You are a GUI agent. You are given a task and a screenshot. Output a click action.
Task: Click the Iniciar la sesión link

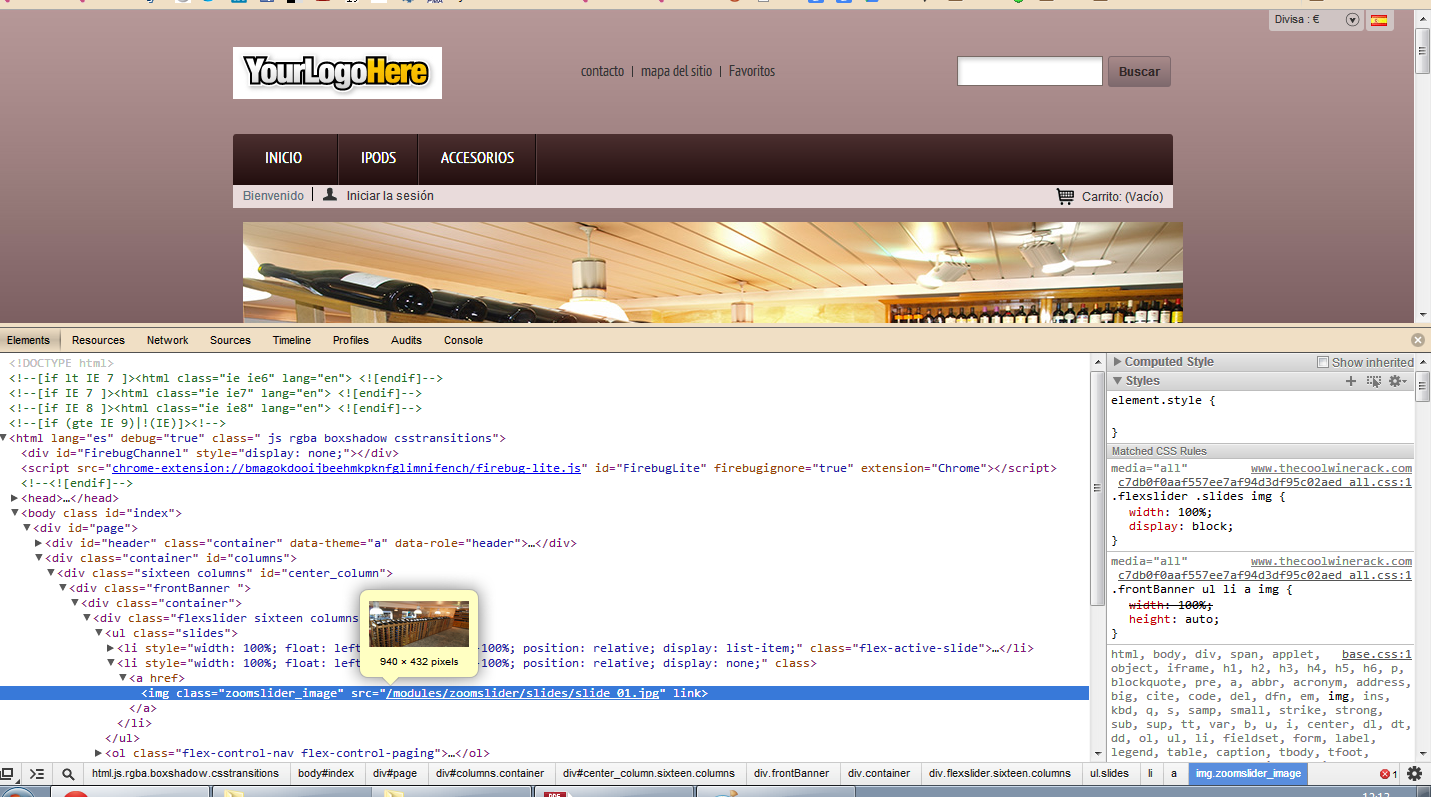pyautogui.click(x=390, y=196)
